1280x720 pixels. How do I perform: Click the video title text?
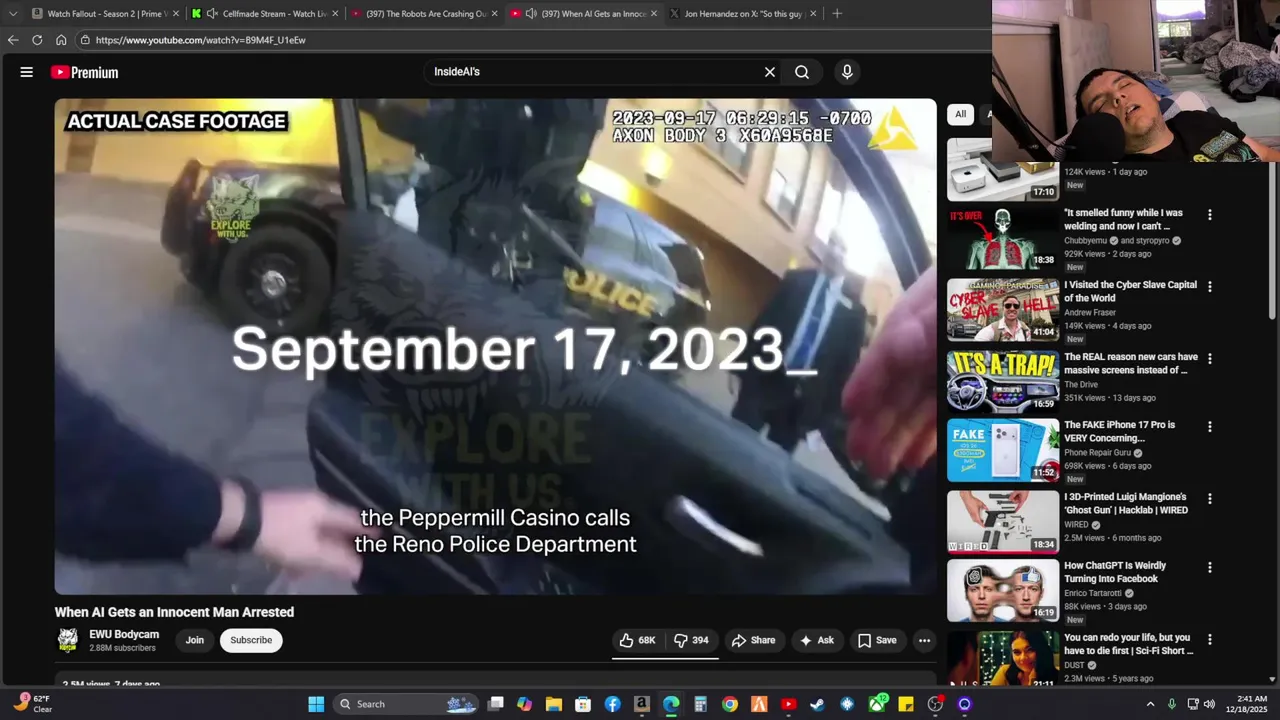pyautogui.click(x=174, y=612)
